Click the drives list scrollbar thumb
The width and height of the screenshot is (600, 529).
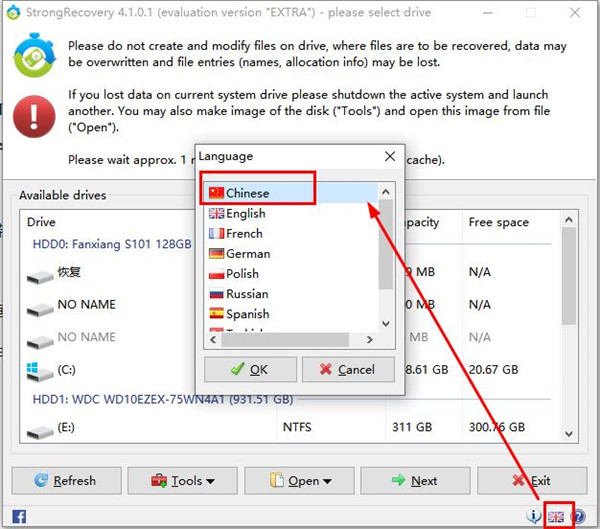point(569,276)
